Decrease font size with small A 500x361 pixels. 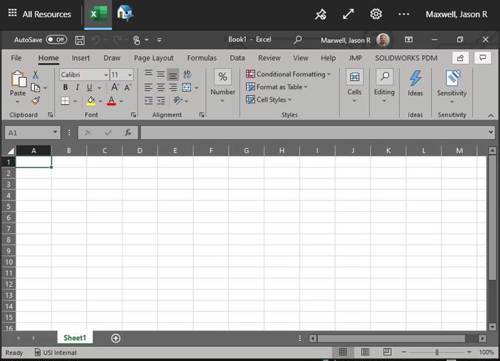pos(127,88)
